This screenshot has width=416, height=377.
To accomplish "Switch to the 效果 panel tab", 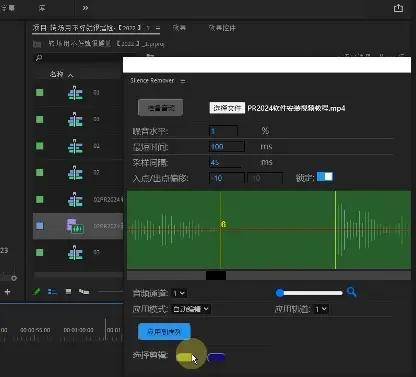I will pyautogui.click(x=179, y=28).
